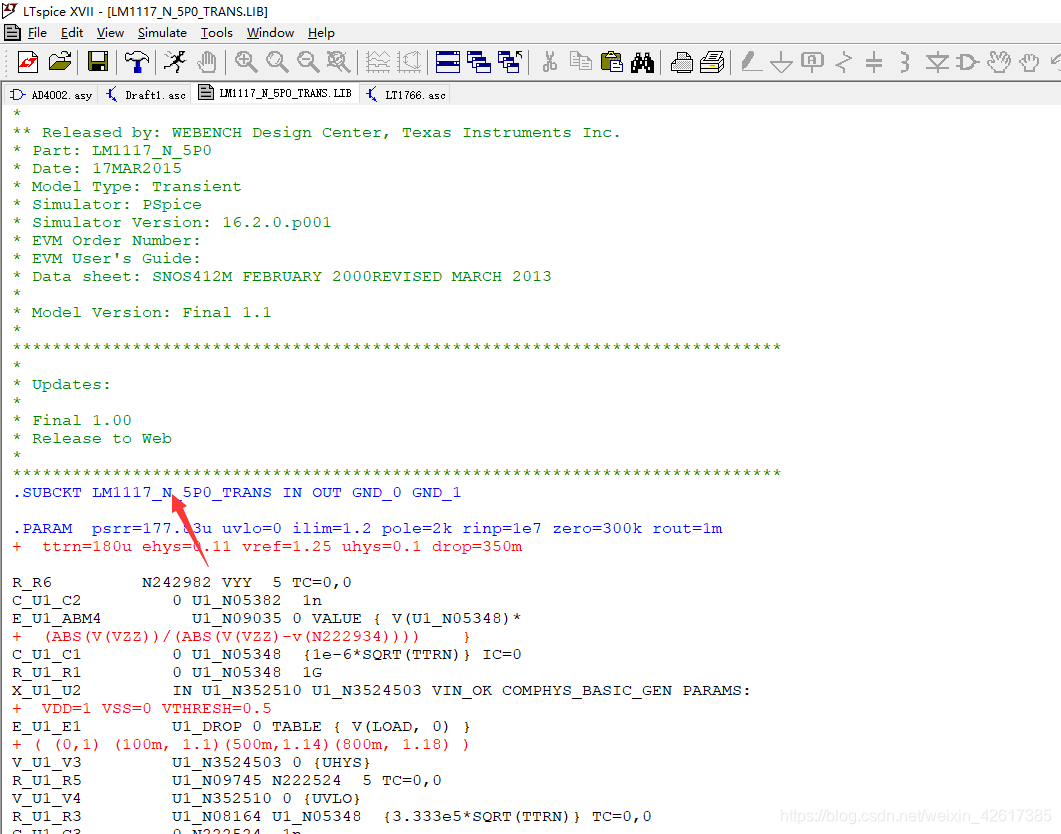Save file using the floppy disk icon
The width and height of the screenshot is (1061, 834).
98,62
